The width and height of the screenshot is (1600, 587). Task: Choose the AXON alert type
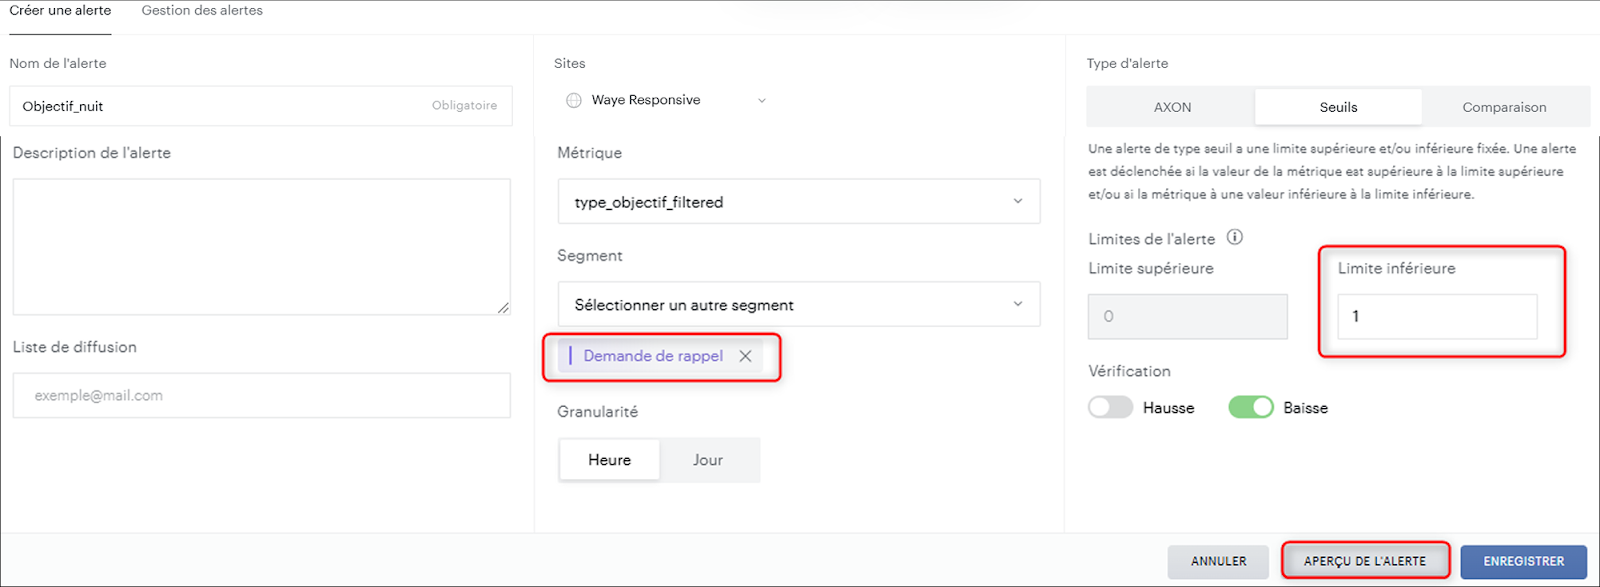click(x=1172, y=107)
